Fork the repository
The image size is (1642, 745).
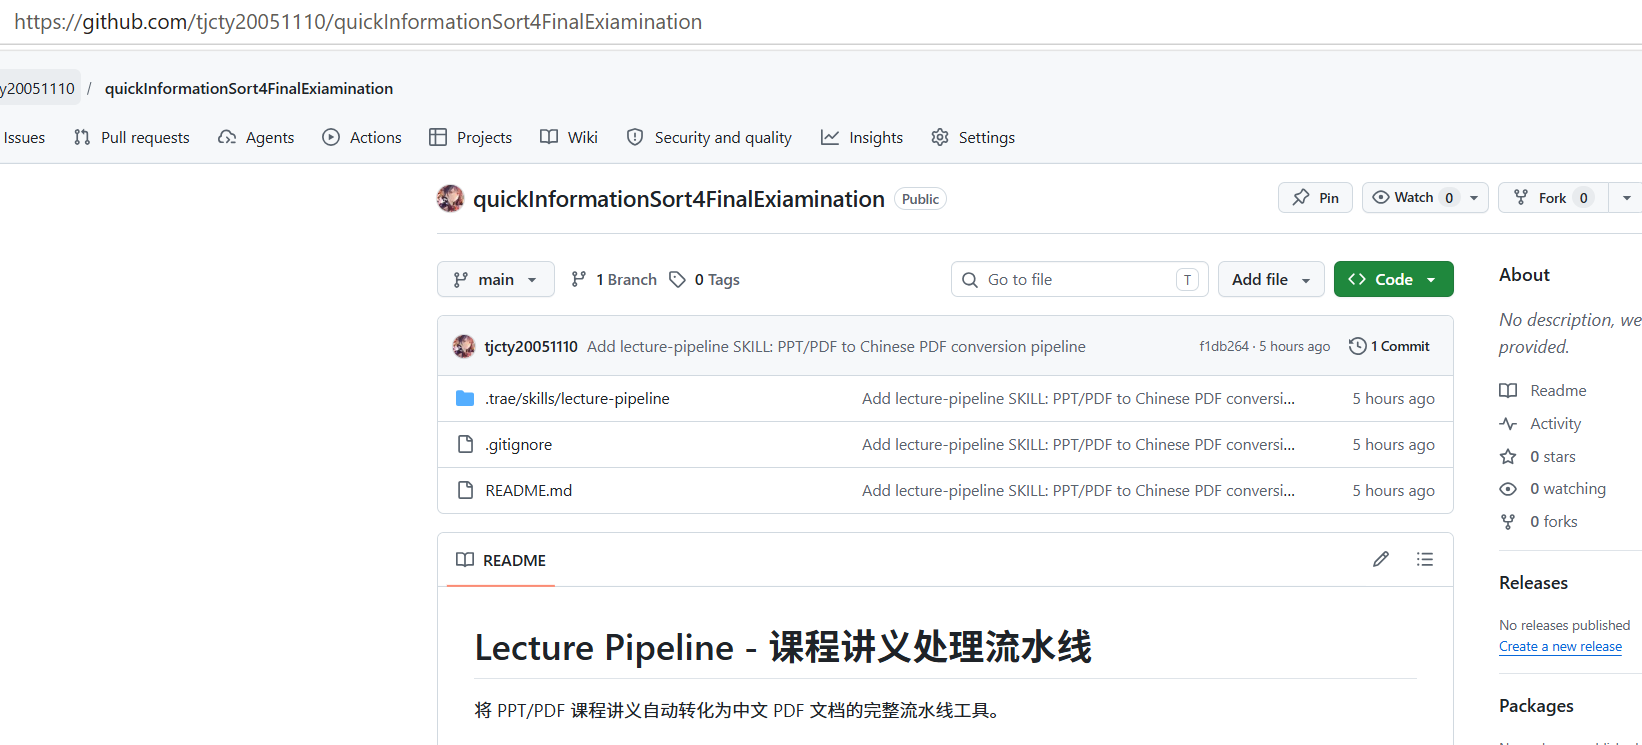[1553, 197]
